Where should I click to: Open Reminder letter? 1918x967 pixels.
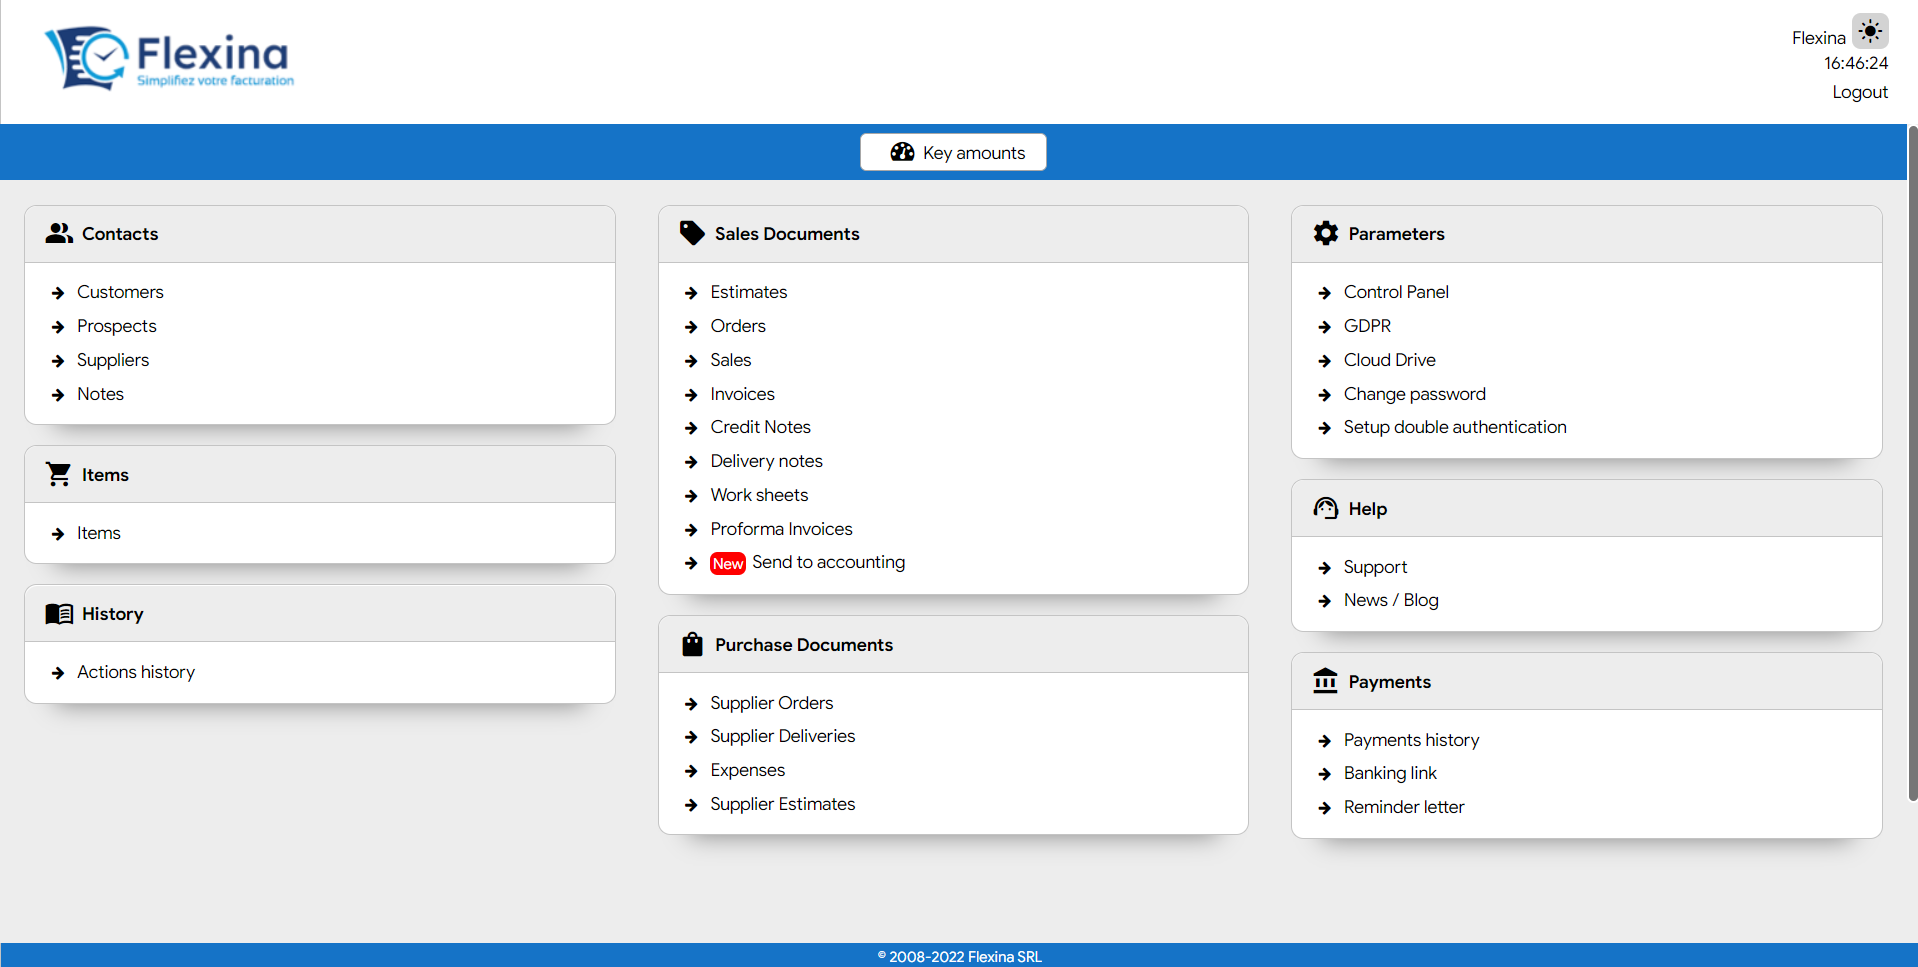click(1403, 807)
